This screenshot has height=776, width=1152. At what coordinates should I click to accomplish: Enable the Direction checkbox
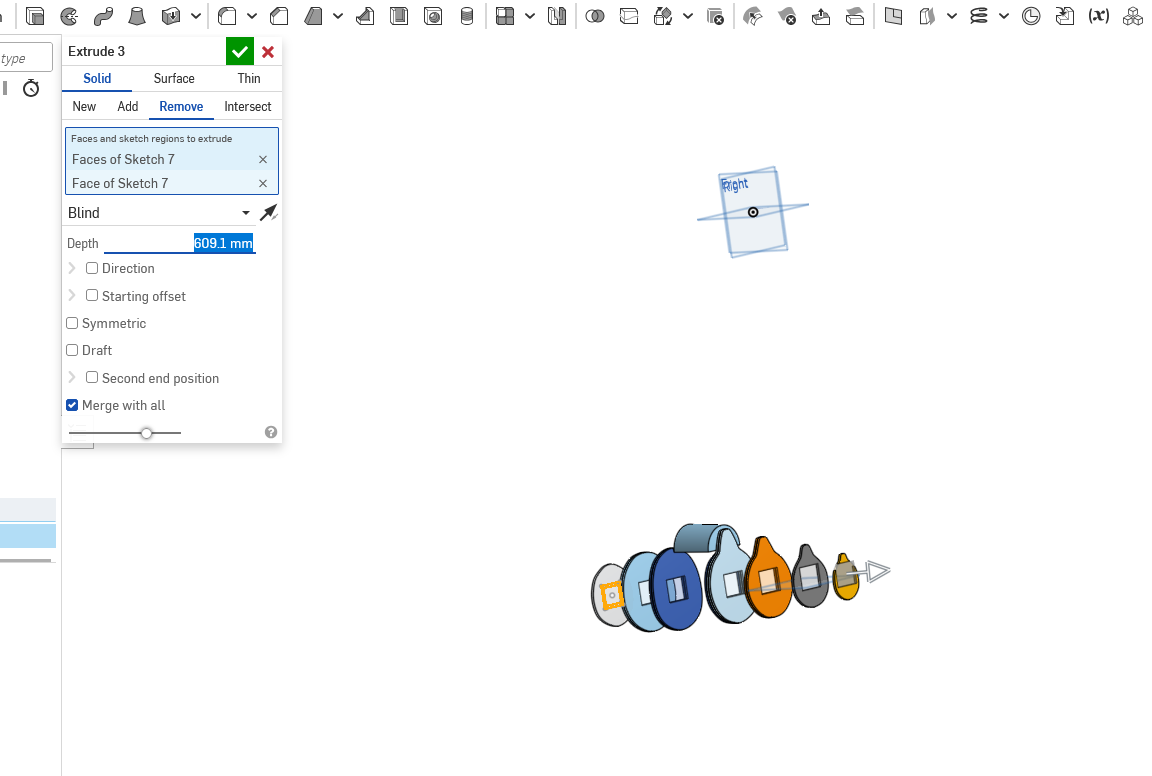pyautogui.click(x=92, y=268)
